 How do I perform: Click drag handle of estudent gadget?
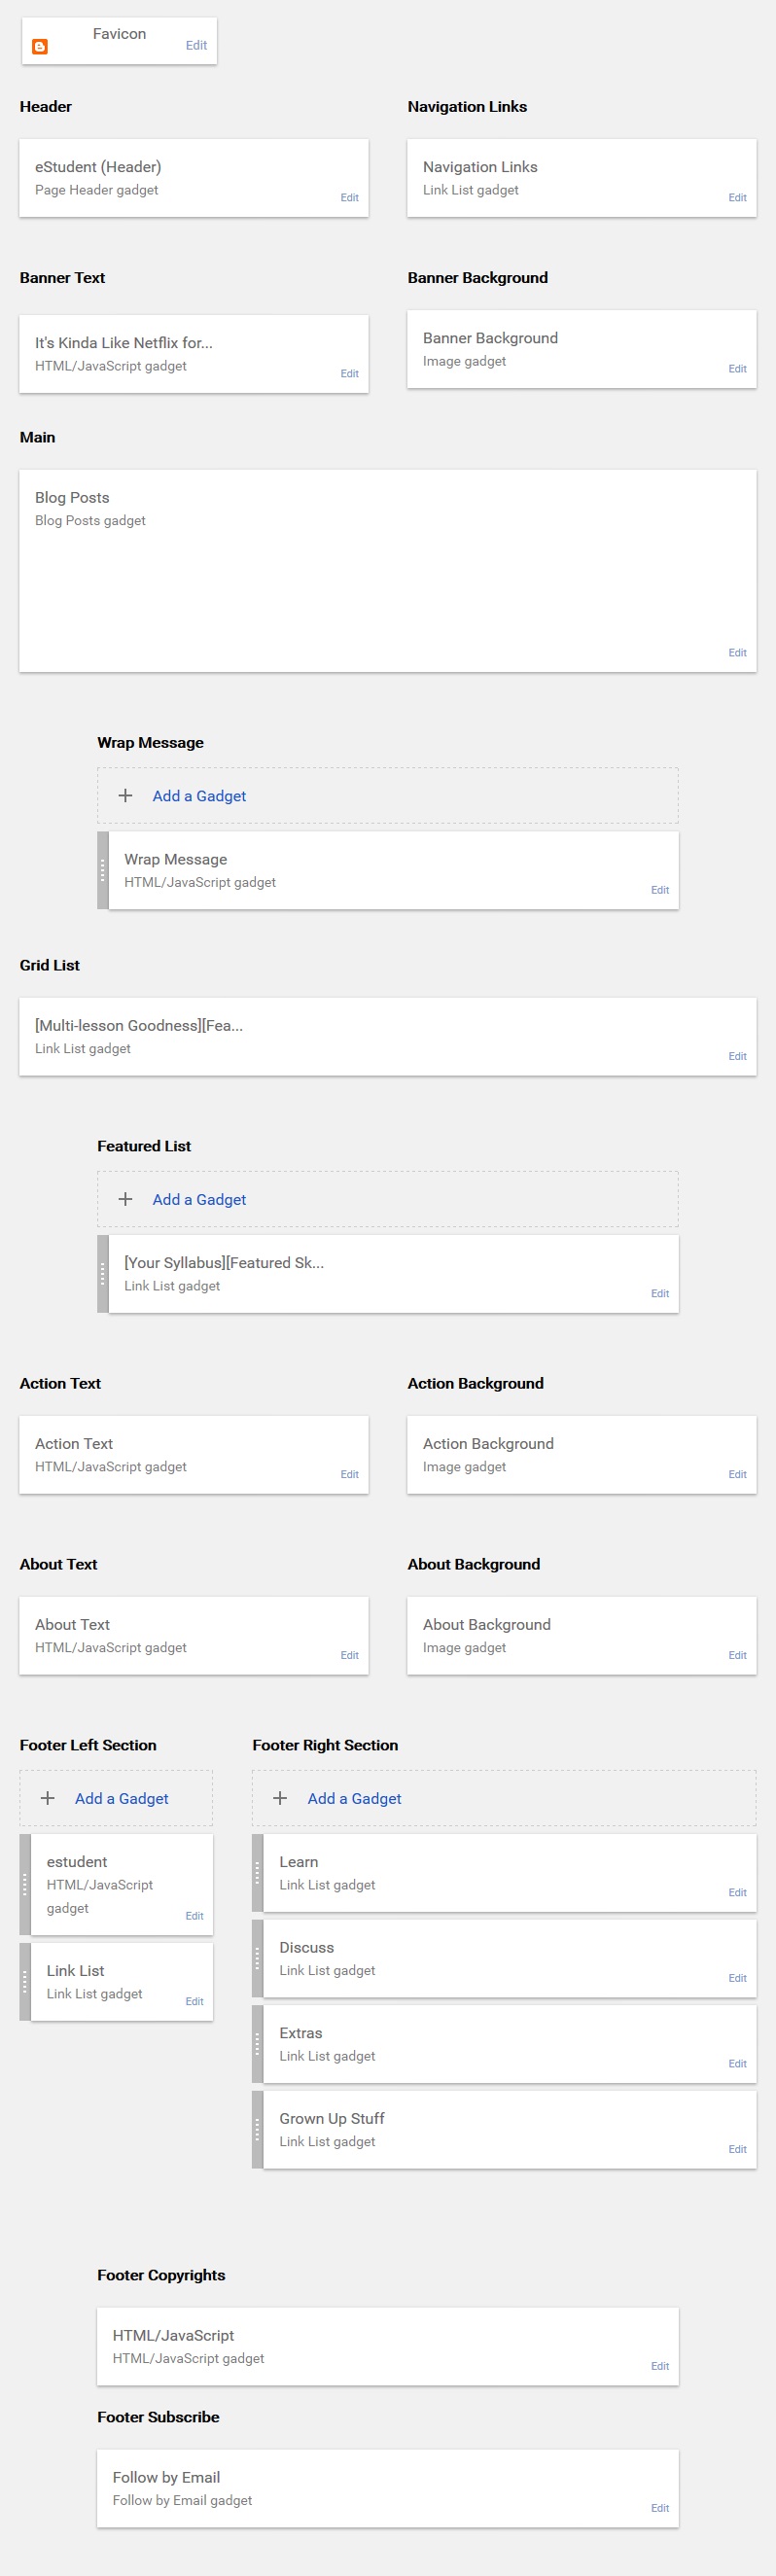coord(25,1884)
